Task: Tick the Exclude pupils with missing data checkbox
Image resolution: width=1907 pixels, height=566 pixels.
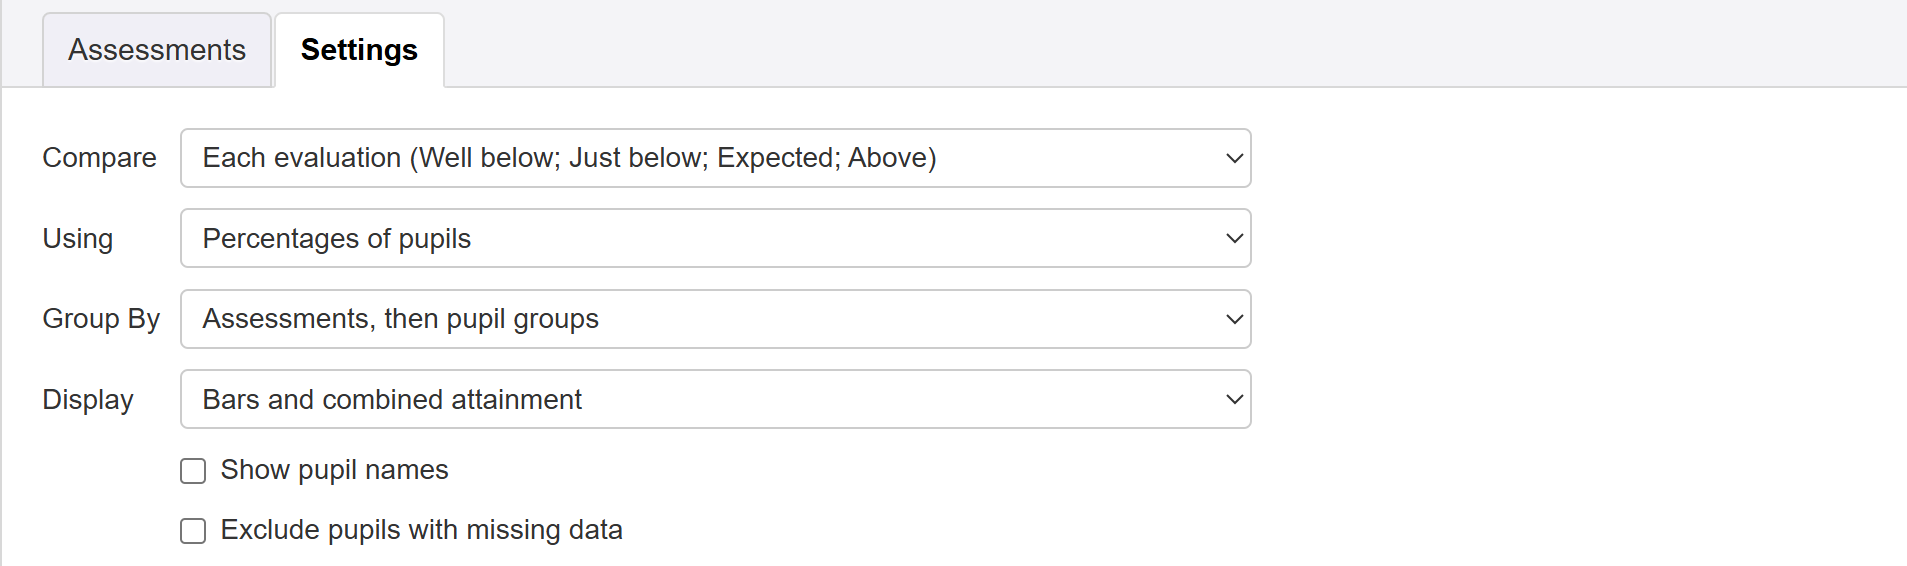Action: point(193,531)
